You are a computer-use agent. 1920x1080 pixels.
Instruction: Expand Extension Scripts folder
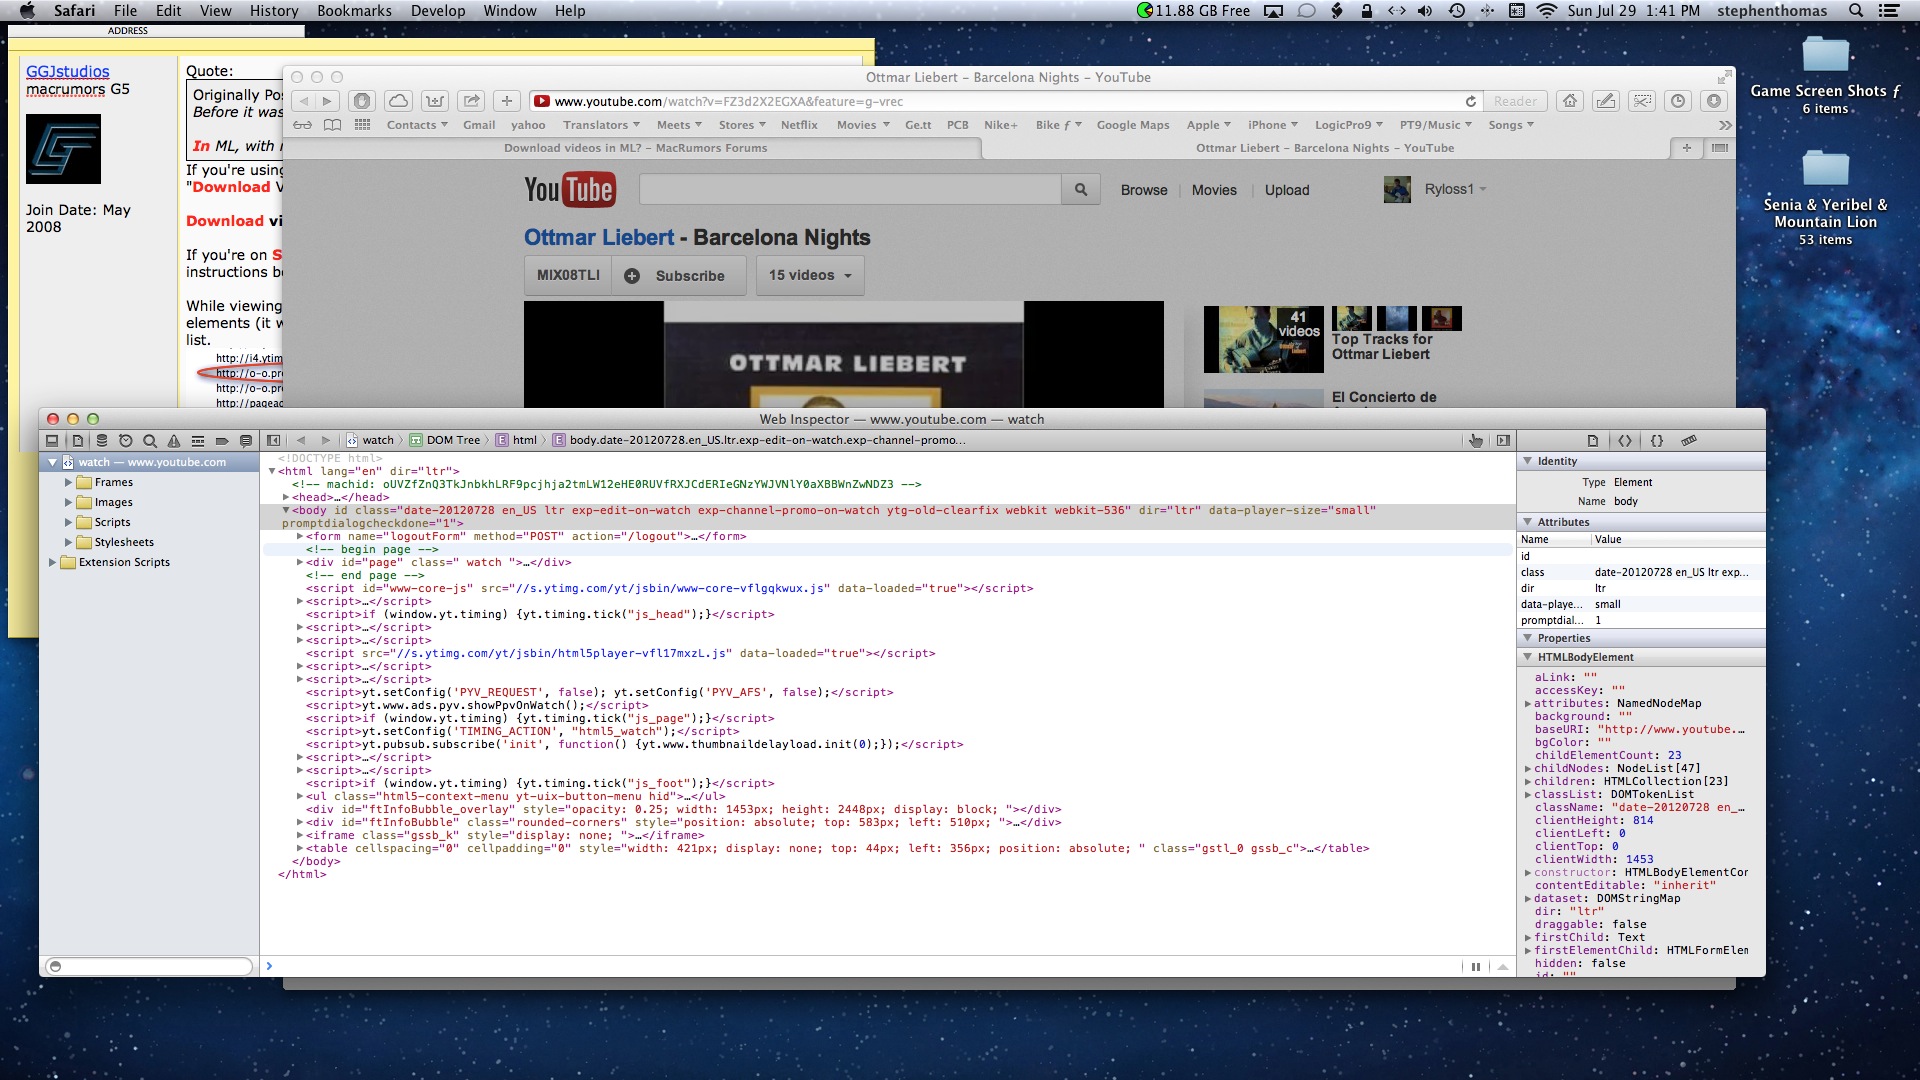point(52,562)
